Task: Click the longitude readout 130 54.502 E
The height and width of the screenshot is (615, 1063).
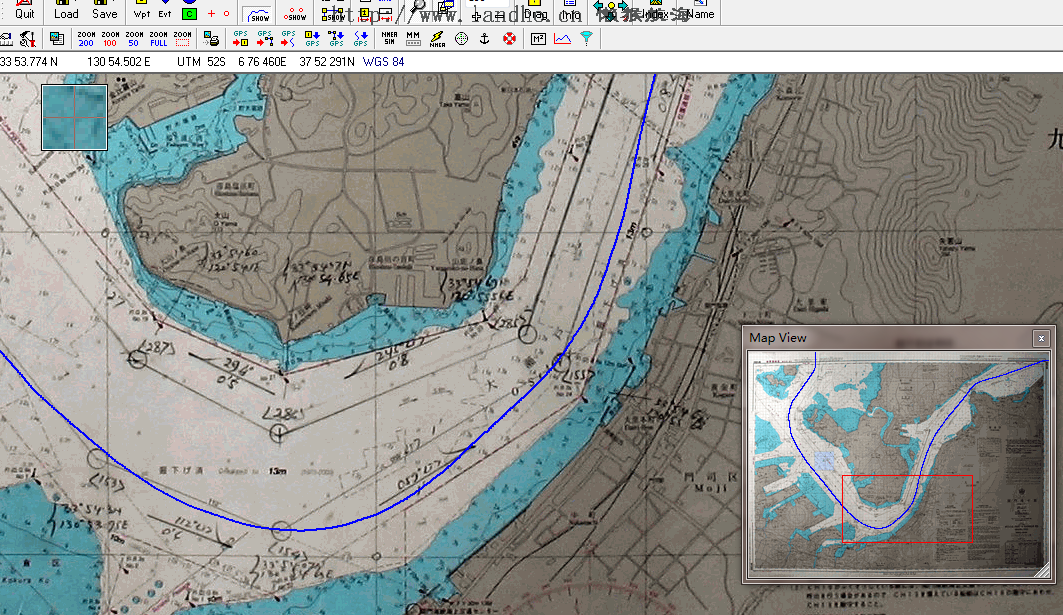Action: pos(119,62)
